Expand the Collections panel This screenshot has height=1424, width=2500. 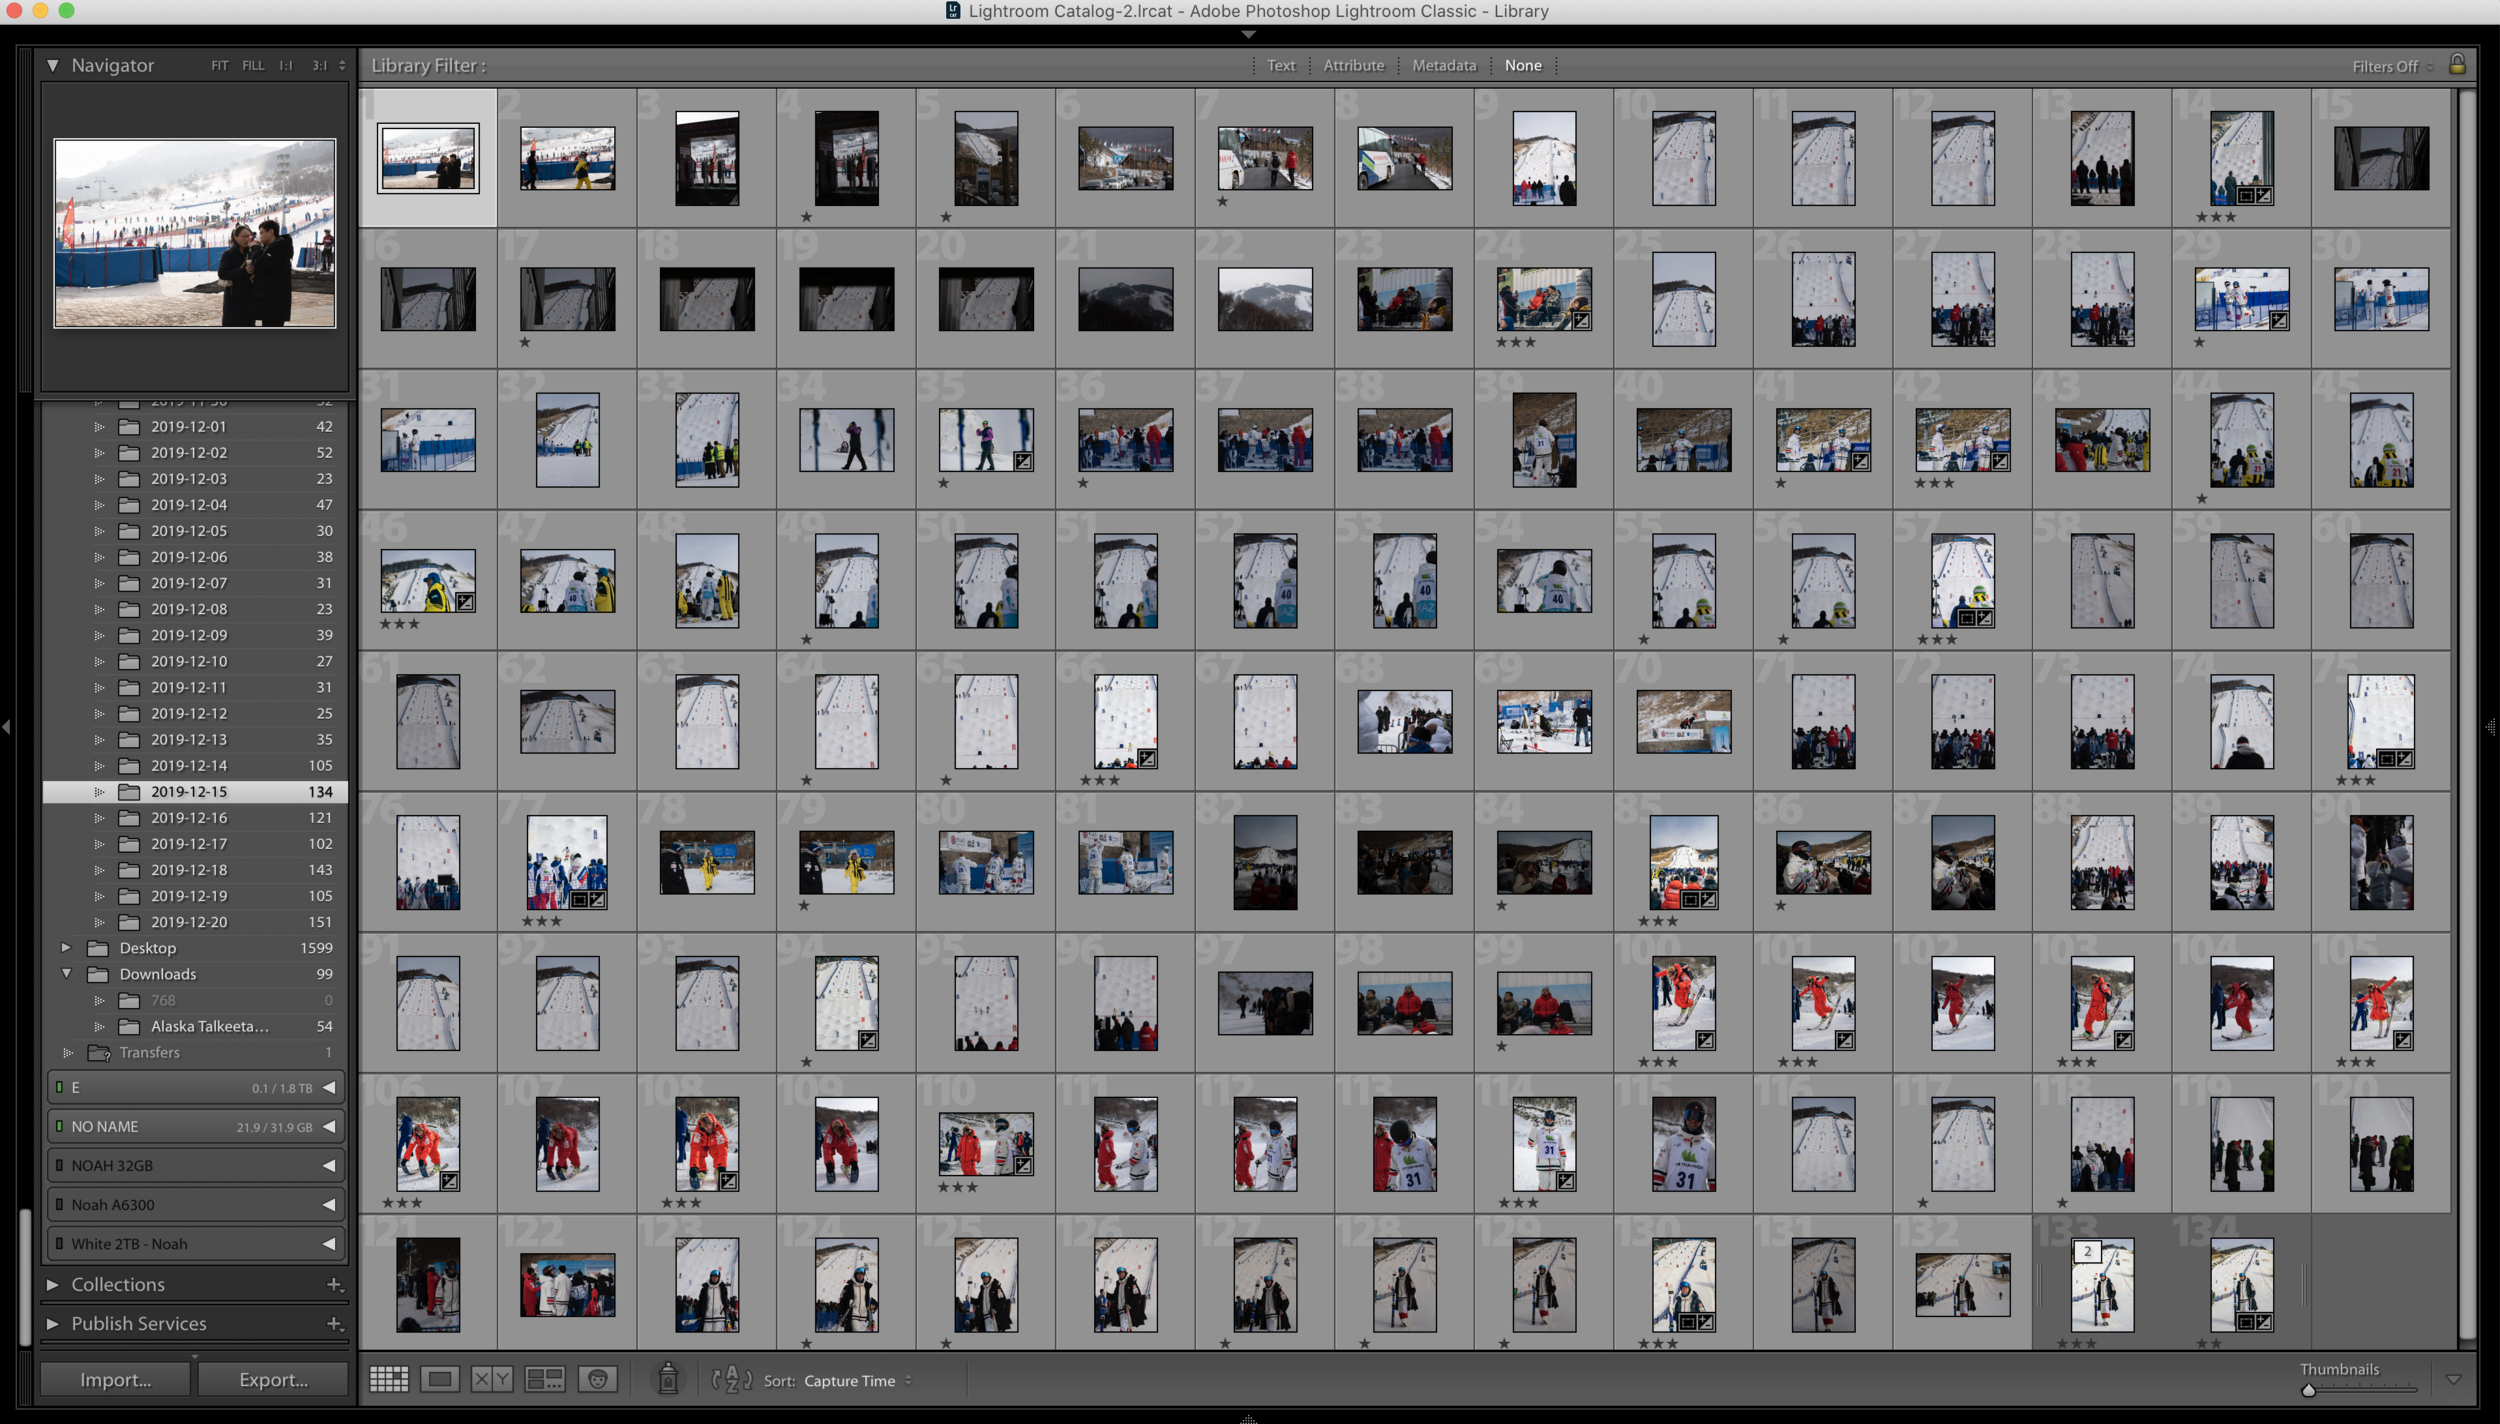(52, 1284)
